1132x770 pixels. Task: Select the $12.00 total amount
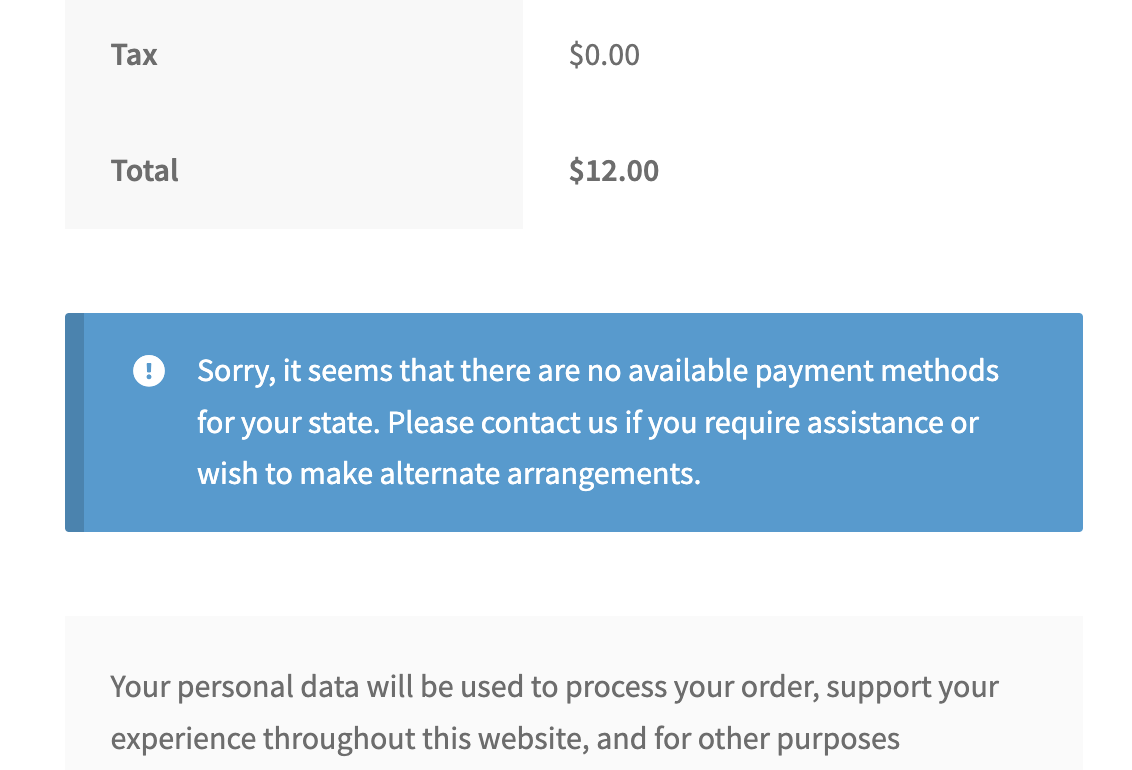point(614,171)
